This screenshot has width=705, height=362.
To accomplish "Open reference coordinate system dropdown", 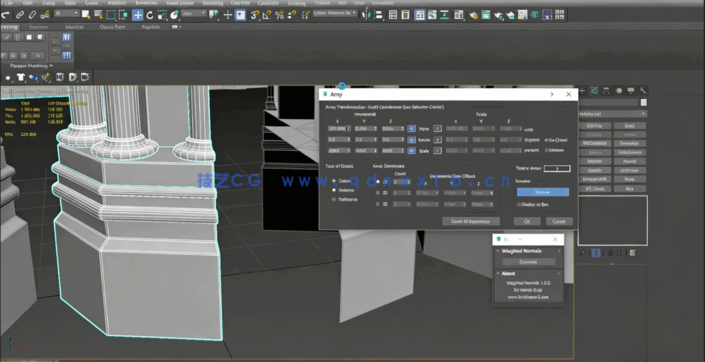I will (x=194, y=14).
